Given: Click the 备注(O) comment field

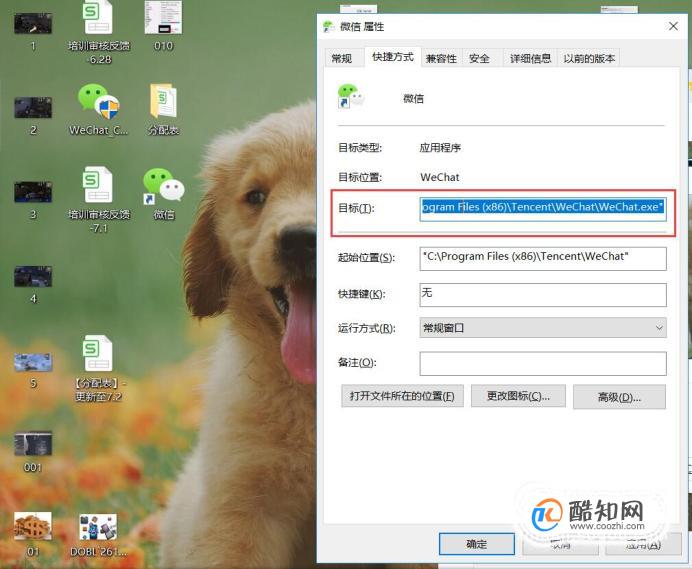Looking at the screenshot, I should (543, 364).
